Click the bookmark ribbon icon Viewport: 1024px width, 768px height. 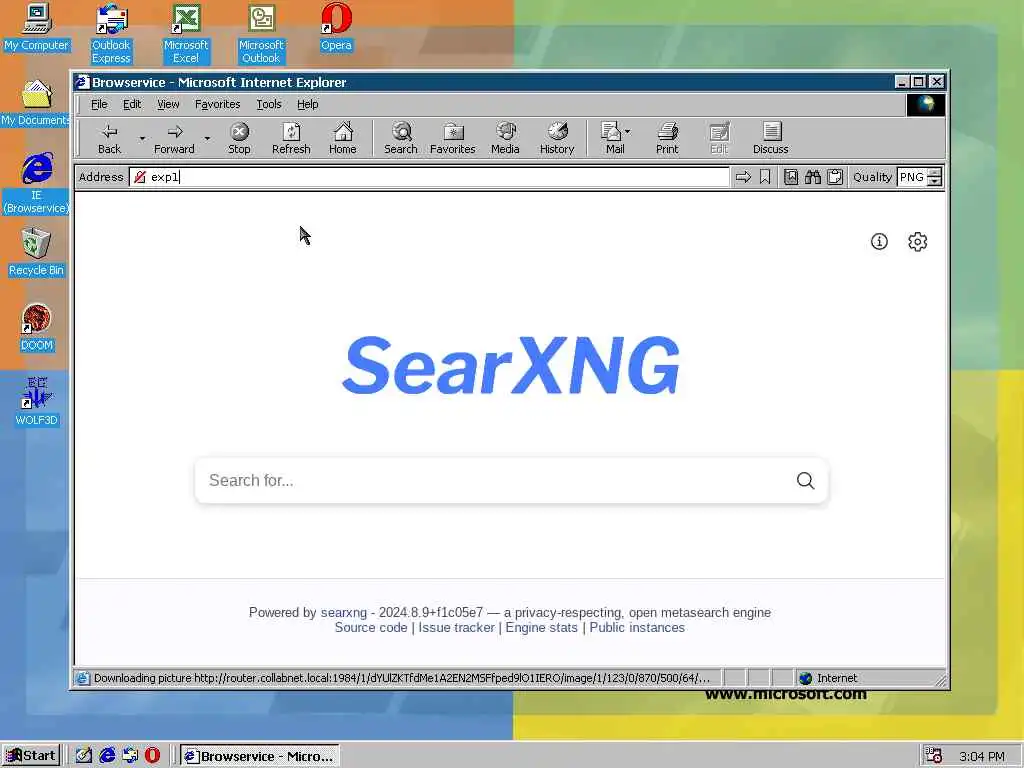click(x=765, y=177)
